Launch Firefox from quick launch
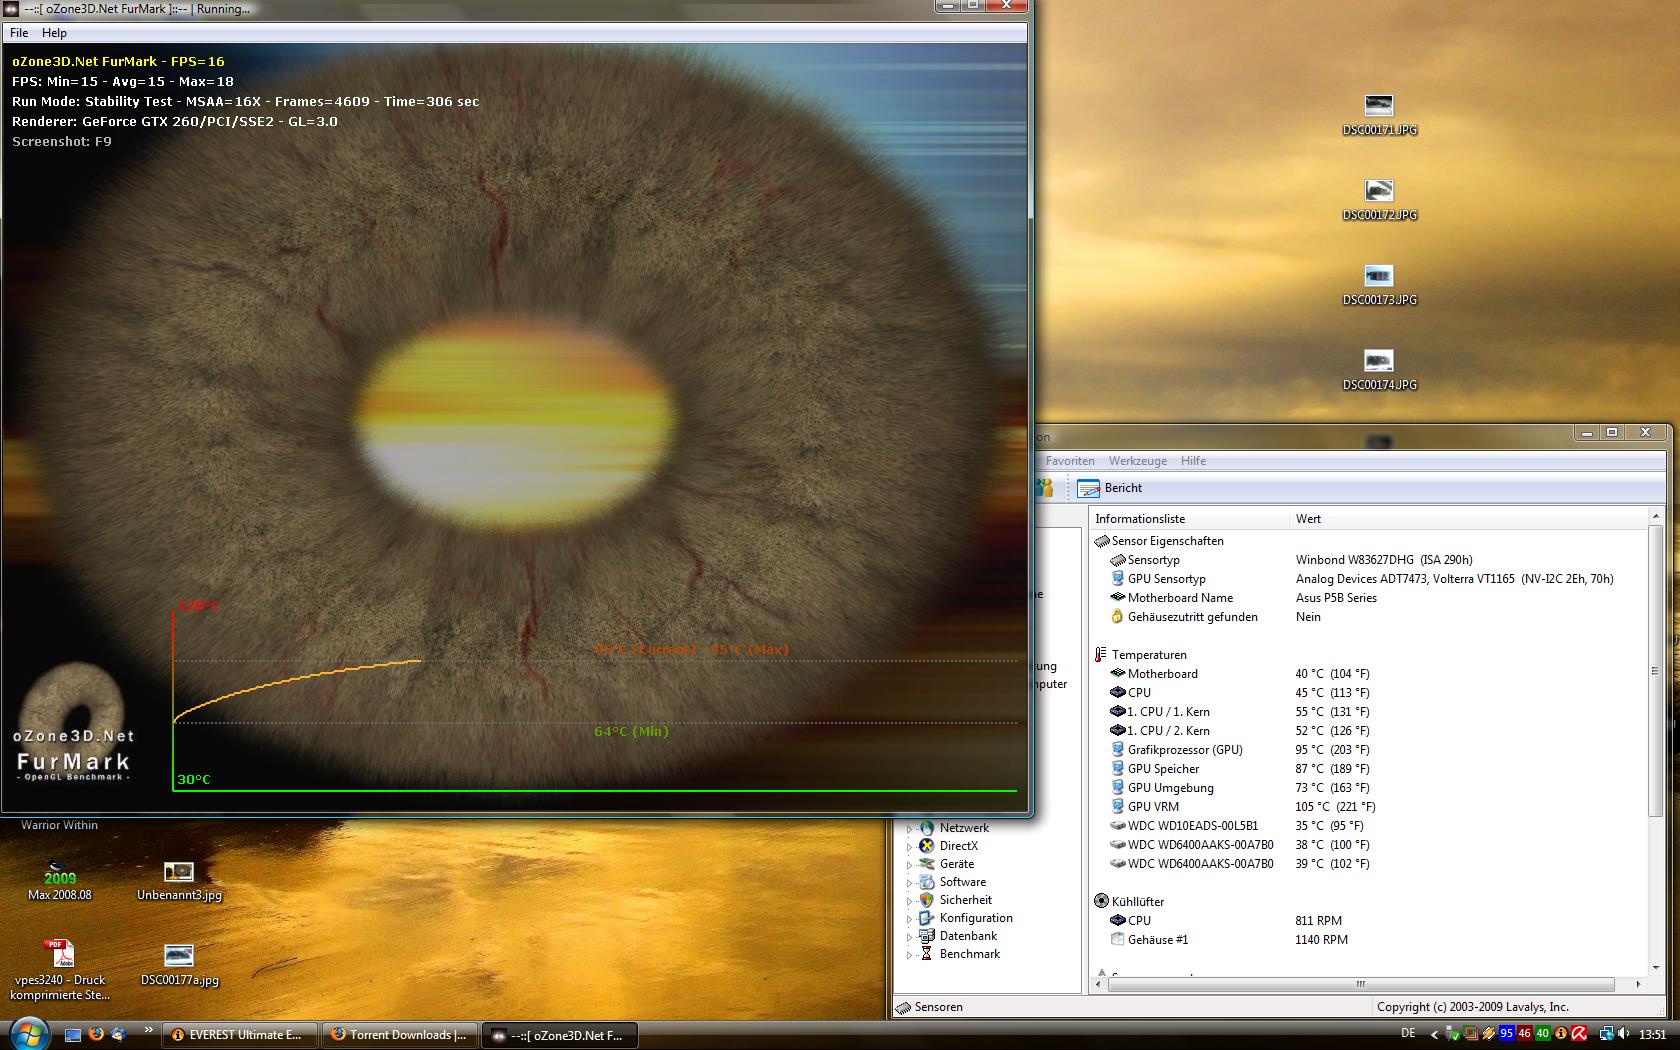1680x1050 pixels. click(x=96, y=1035)
